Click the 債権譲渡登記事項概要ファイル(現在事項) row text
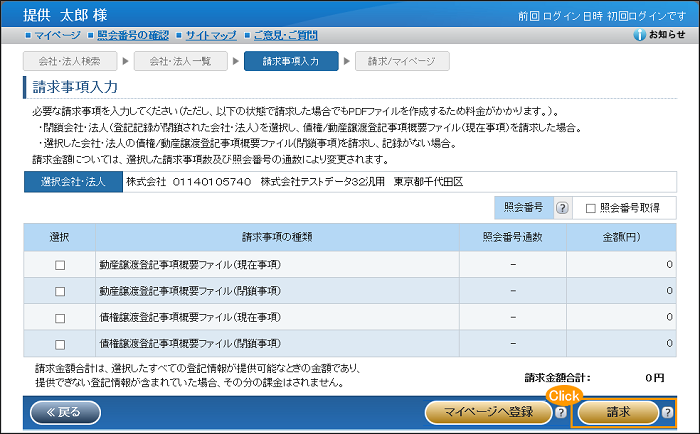 pyautogui.click(x=190, y=317)
